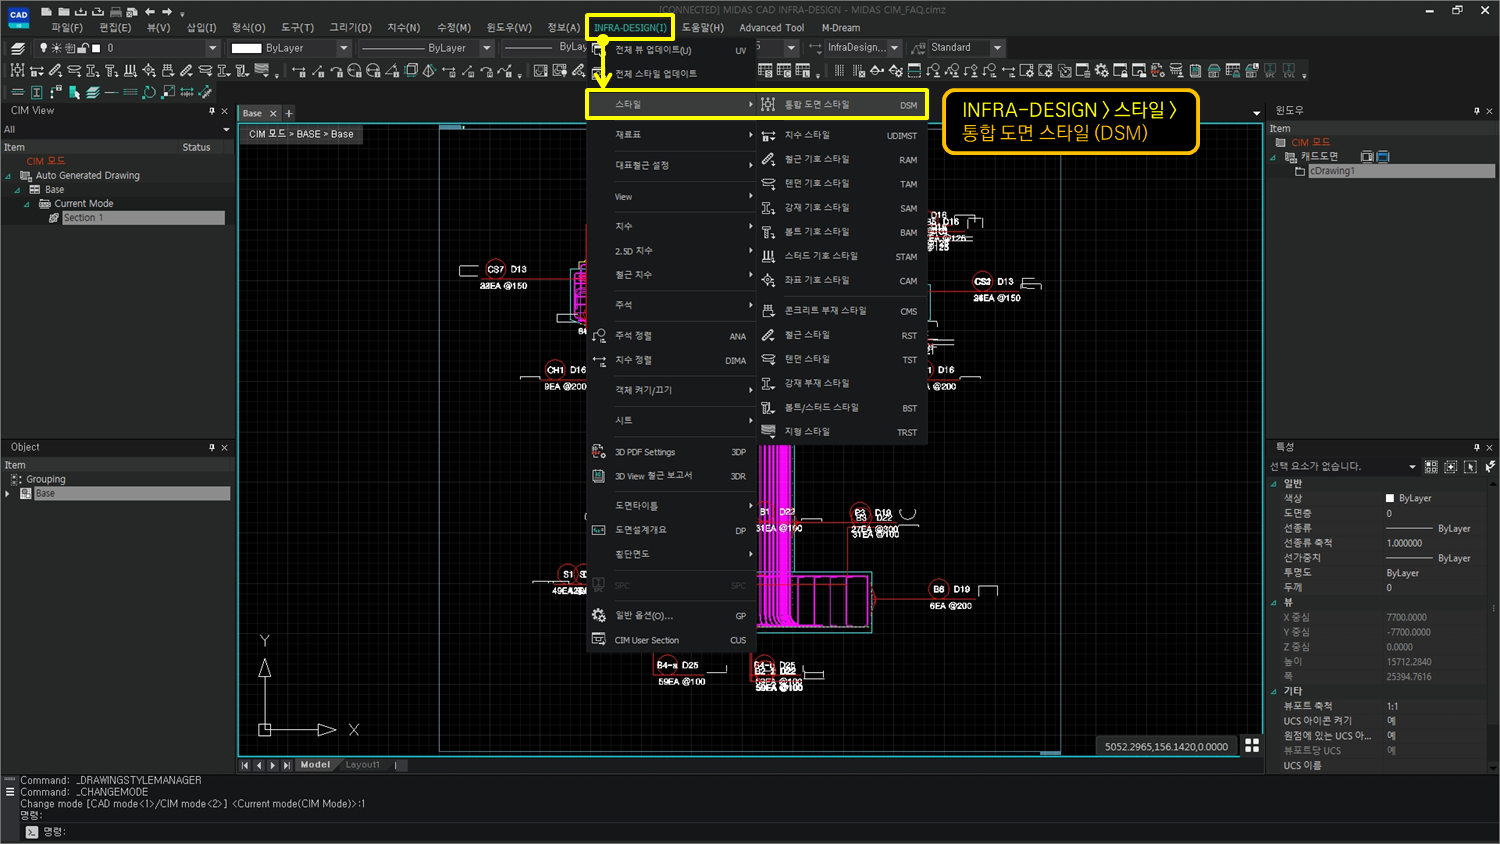Click the command history lines icon

10,791
